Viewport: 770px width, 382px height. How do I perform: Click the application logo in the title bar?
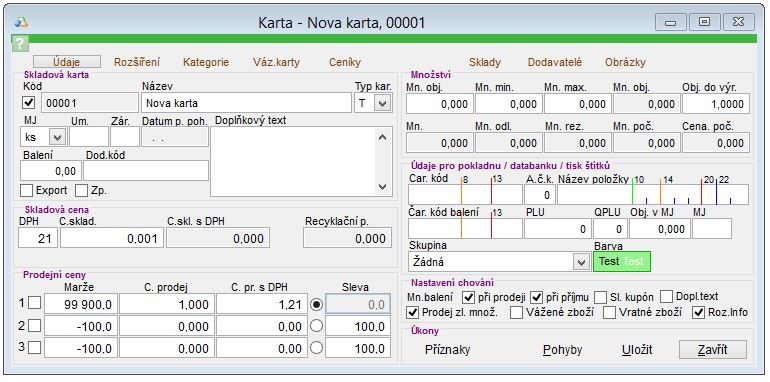[22, 22]
